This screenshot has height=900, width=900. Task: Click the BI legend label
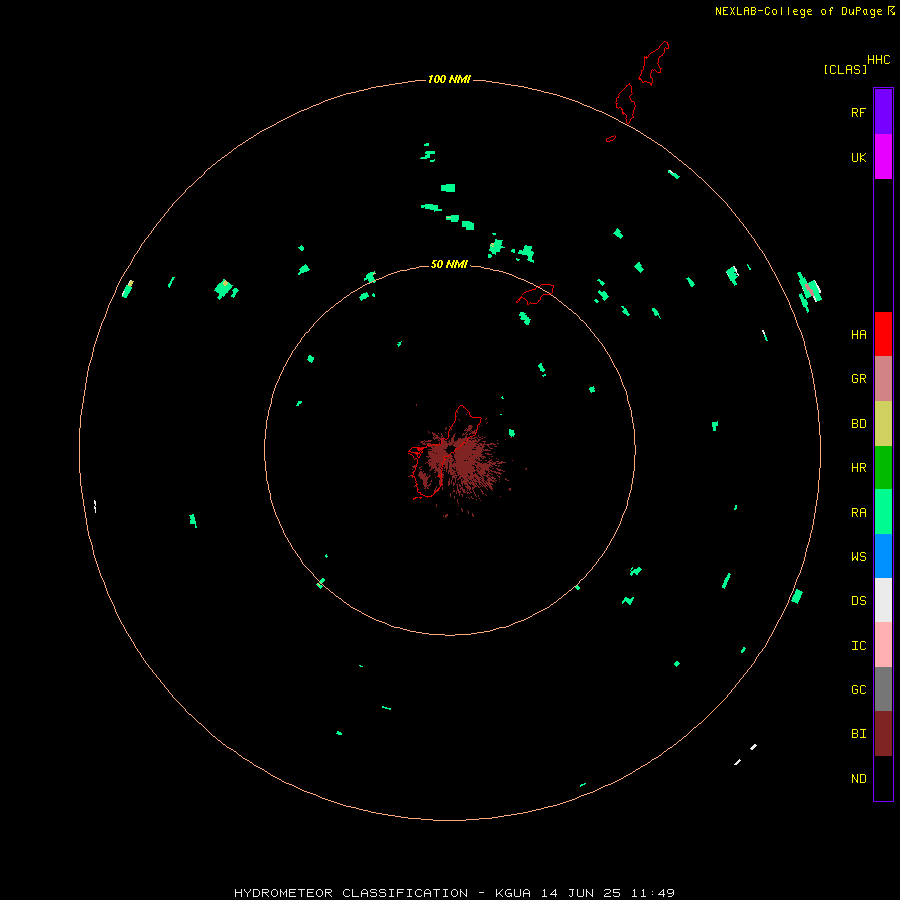[x=858, y=734]
